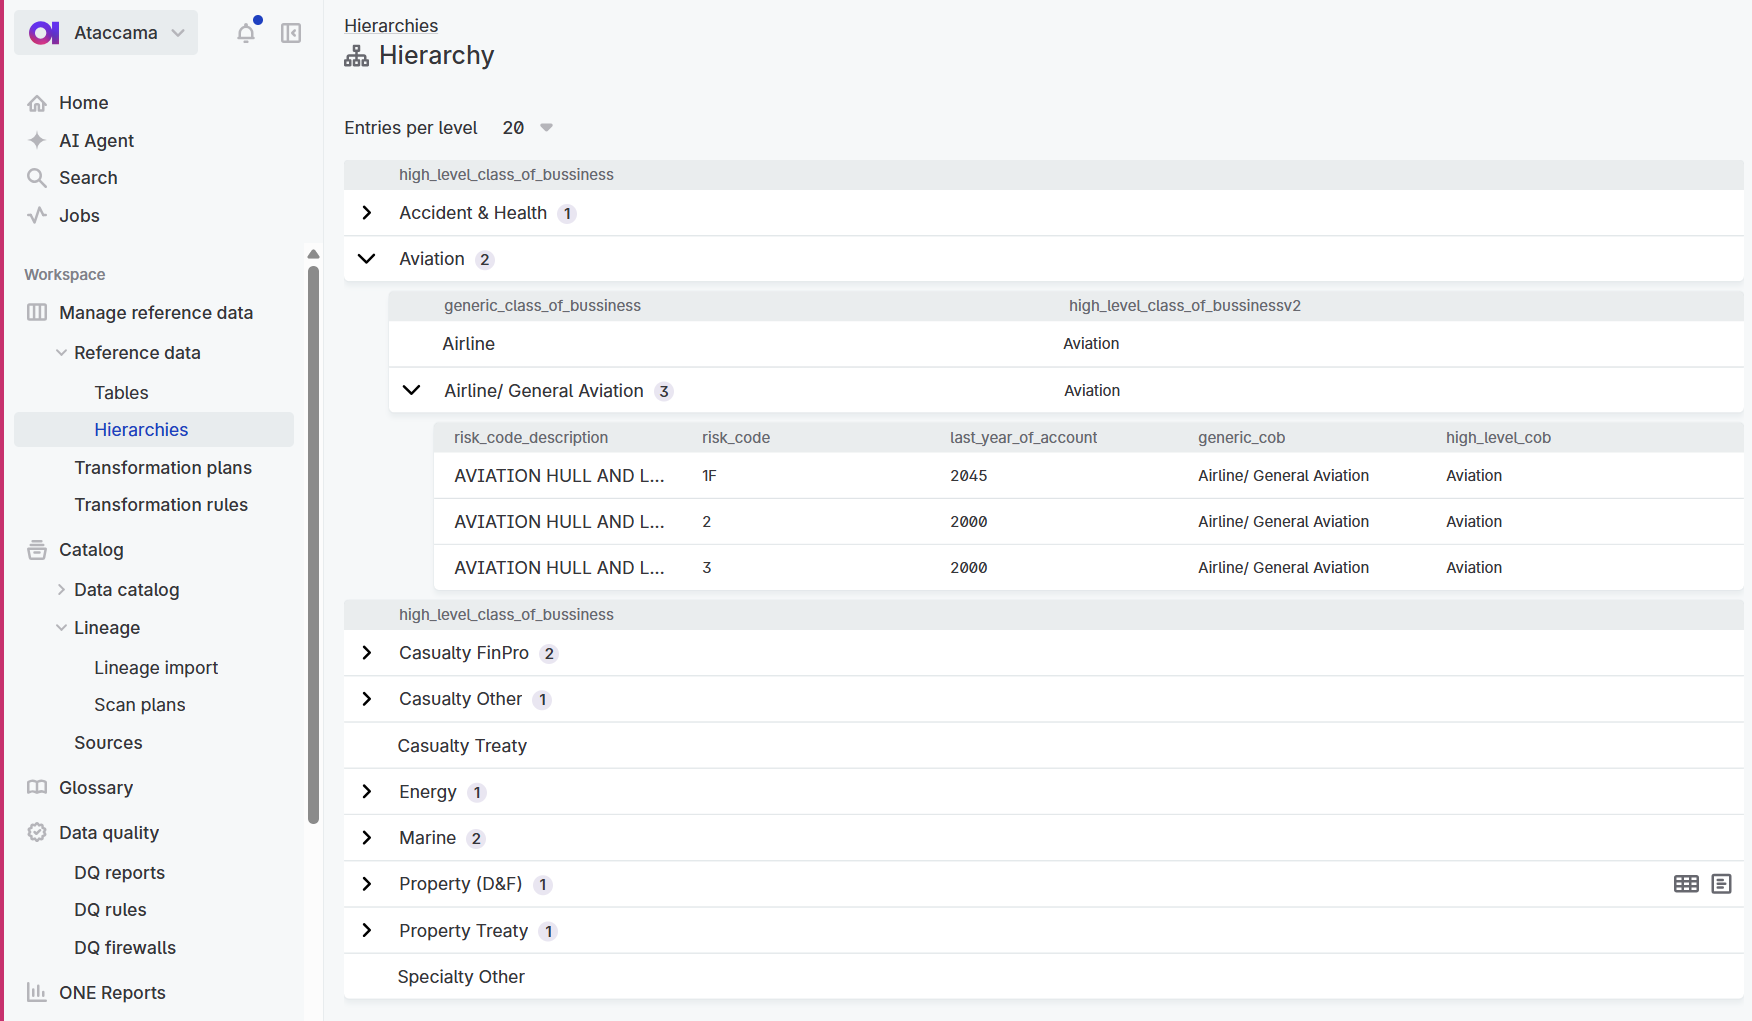1752x1021 pixels.
Task: Open detail view icon on Property (D&F) row
Action: click(1721, 884)
